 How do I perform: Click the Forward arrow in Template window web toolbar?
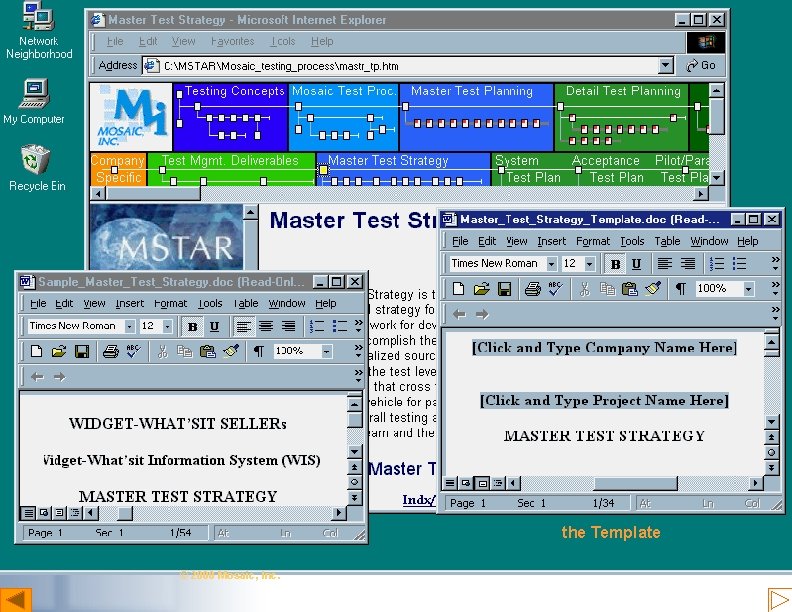coord(482,315)
